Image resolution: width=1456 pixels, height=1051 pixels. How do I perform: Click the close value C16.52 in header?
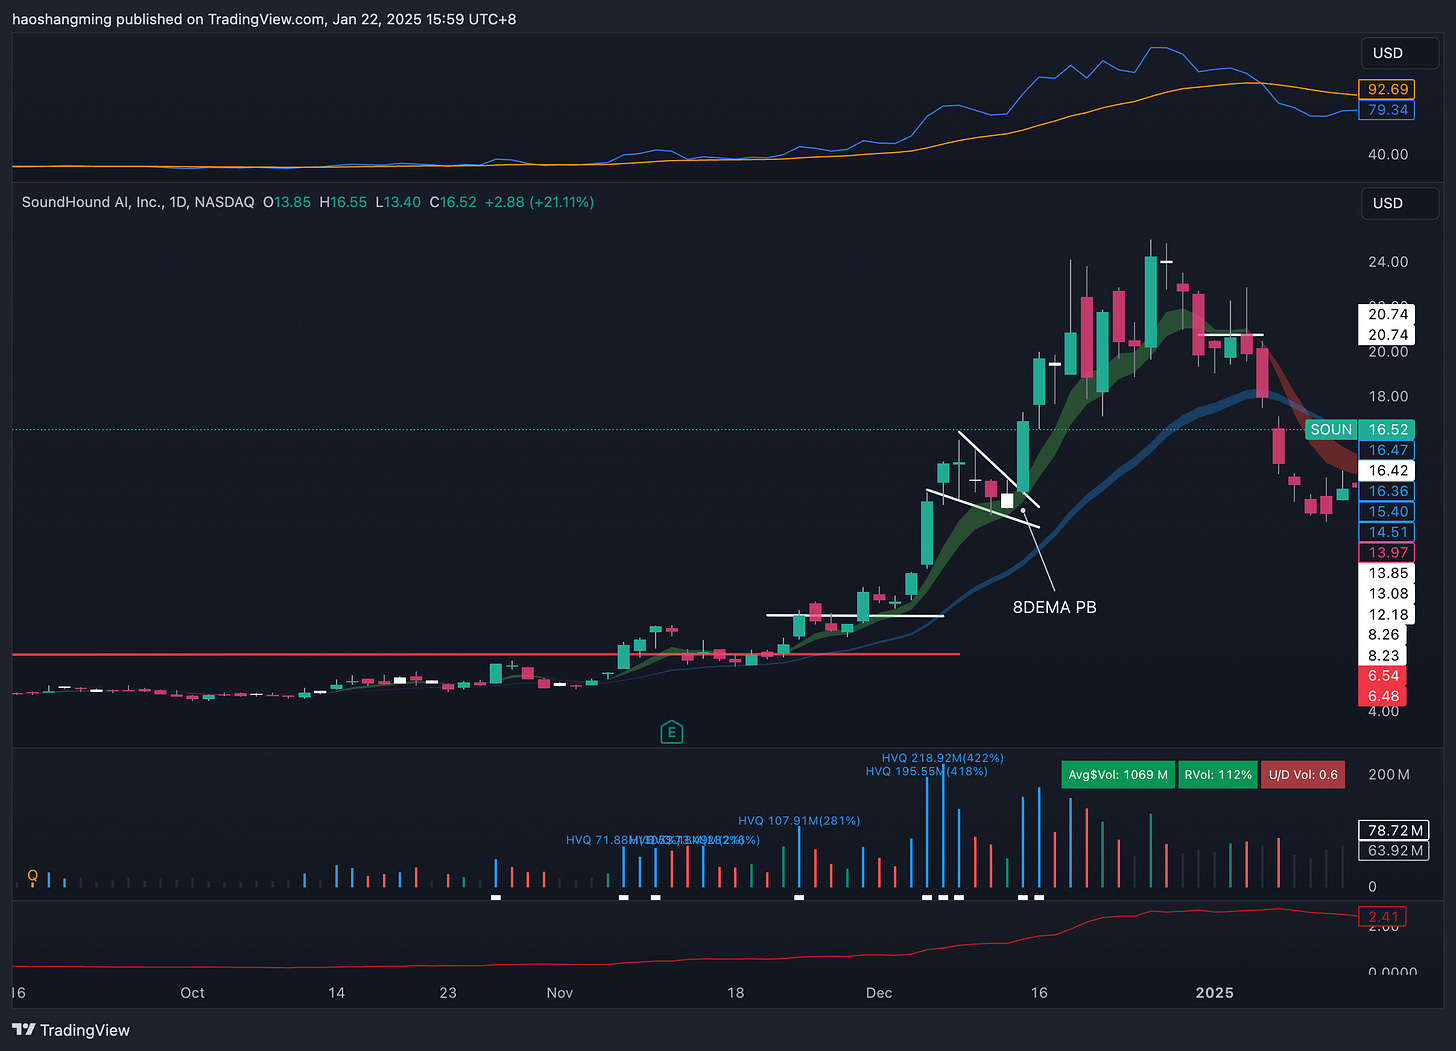coord(453,202)
